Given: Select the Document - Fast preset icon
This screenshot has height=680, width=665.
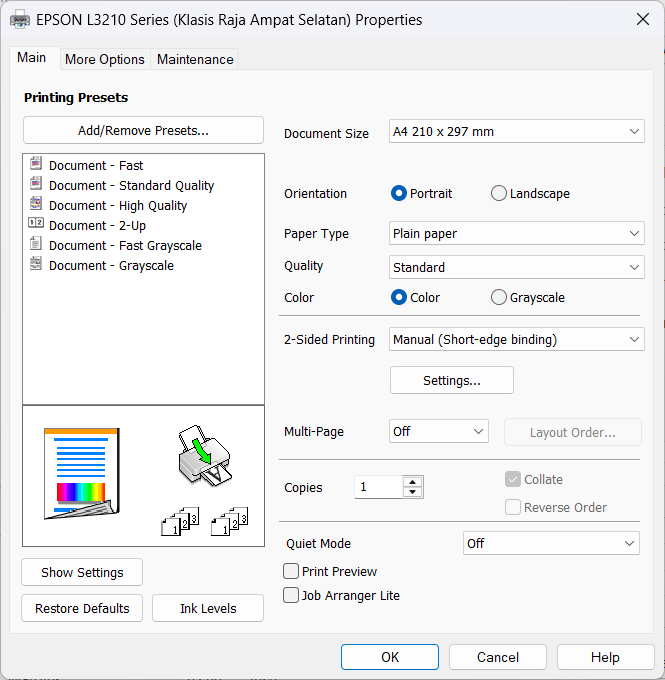Looking at the screenshot, I should [x=36, y=165].
